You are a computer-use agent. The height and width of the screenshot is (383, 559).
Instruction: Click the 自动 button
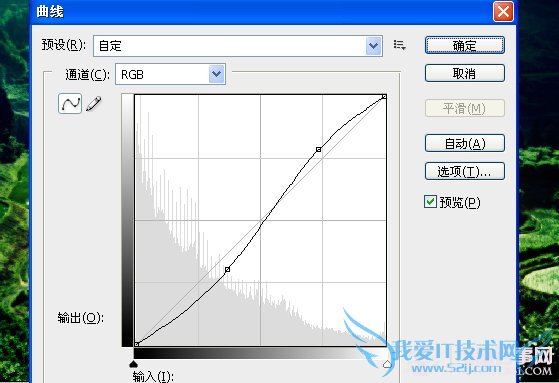[465, 143]
